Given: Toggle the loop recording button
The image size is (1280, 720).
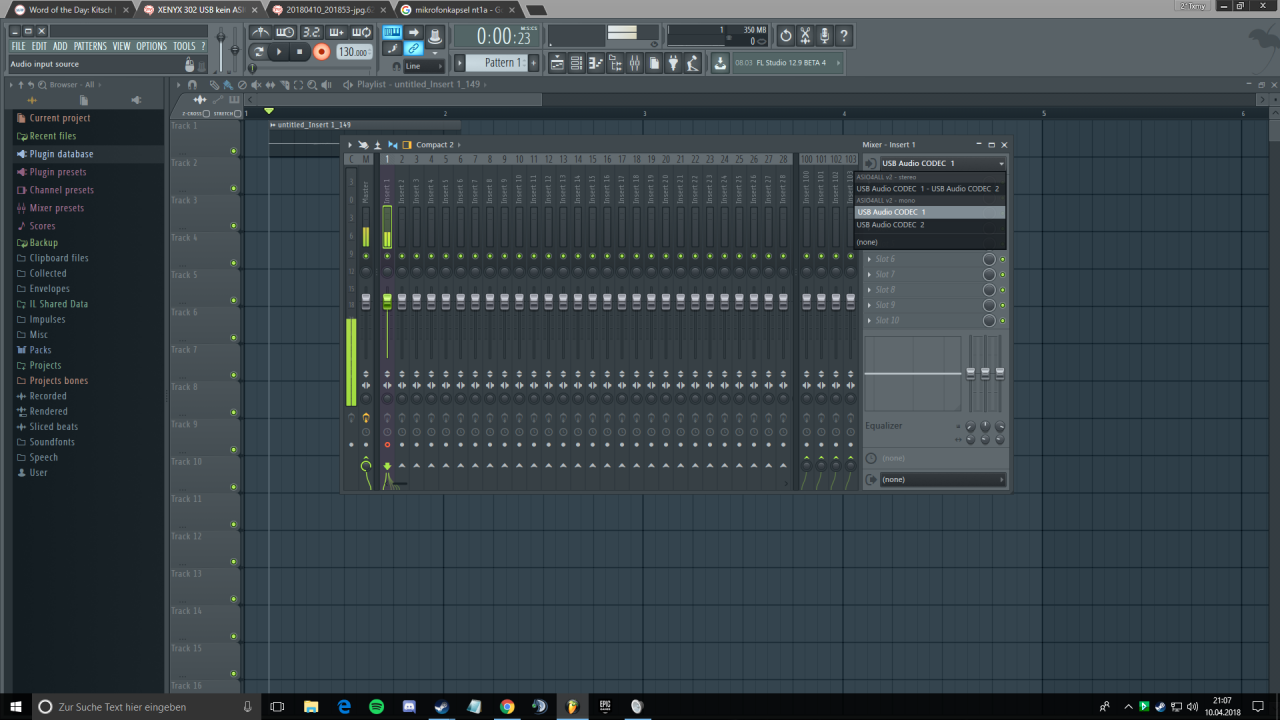Looking at the screenshot, I should click(x=361, y=33).
